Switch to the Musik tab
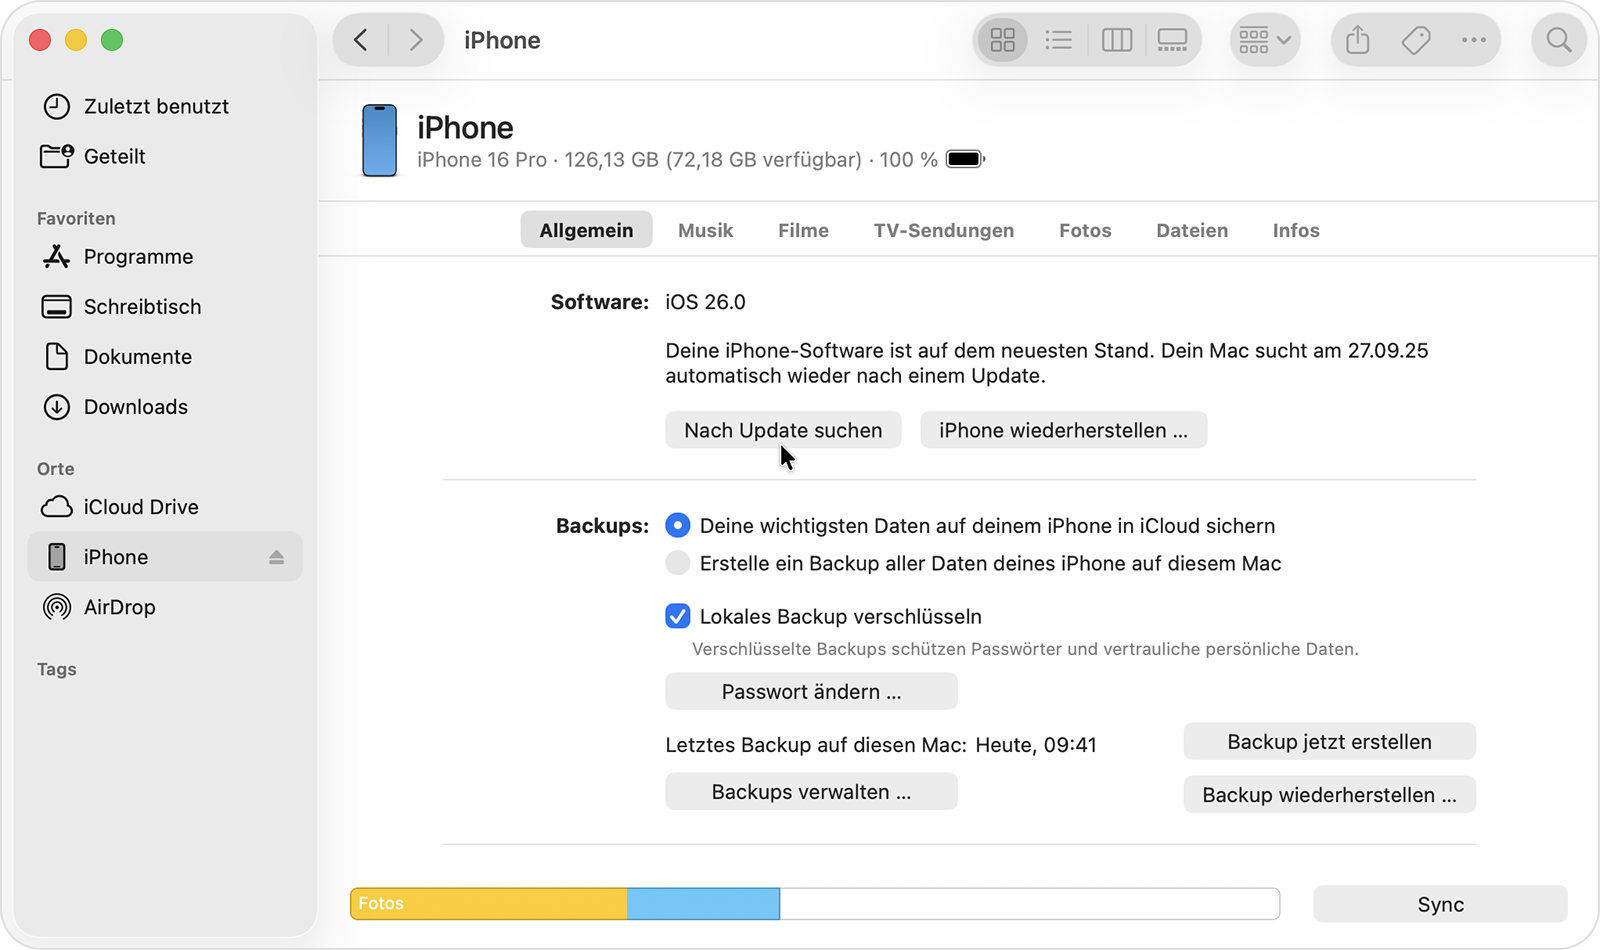 [x=705, y=230]
